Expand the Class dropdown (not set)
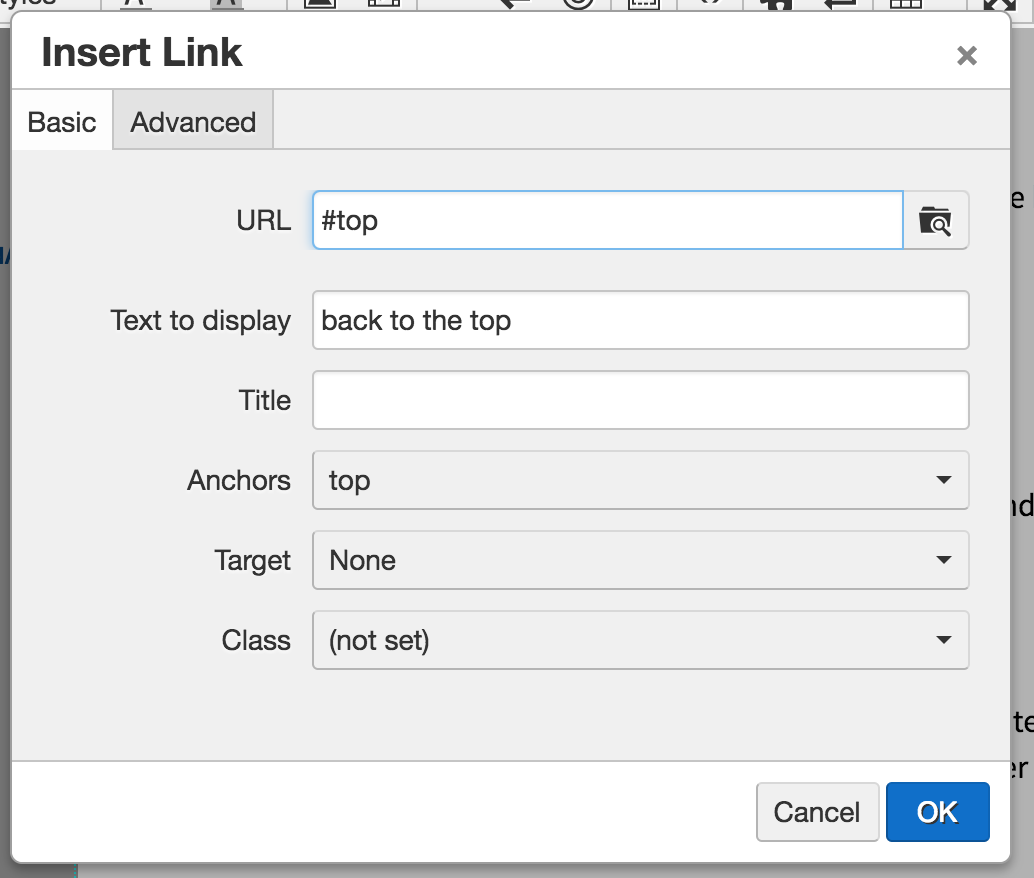Viewport: 1034px width, 878px height. point(640,640)
